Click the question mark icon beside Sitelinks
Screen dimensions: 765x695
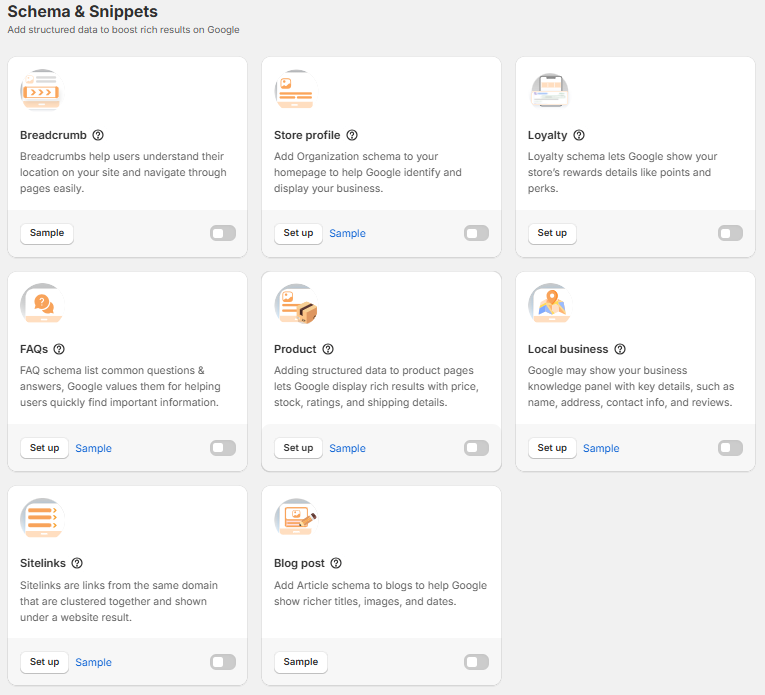(77, 563)
